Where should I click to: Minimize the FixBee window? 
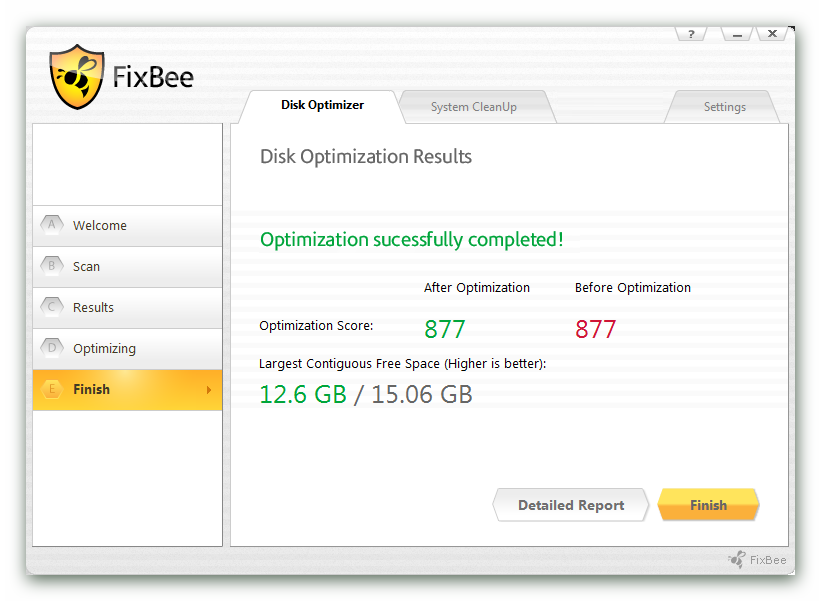[x=736, y=34]
